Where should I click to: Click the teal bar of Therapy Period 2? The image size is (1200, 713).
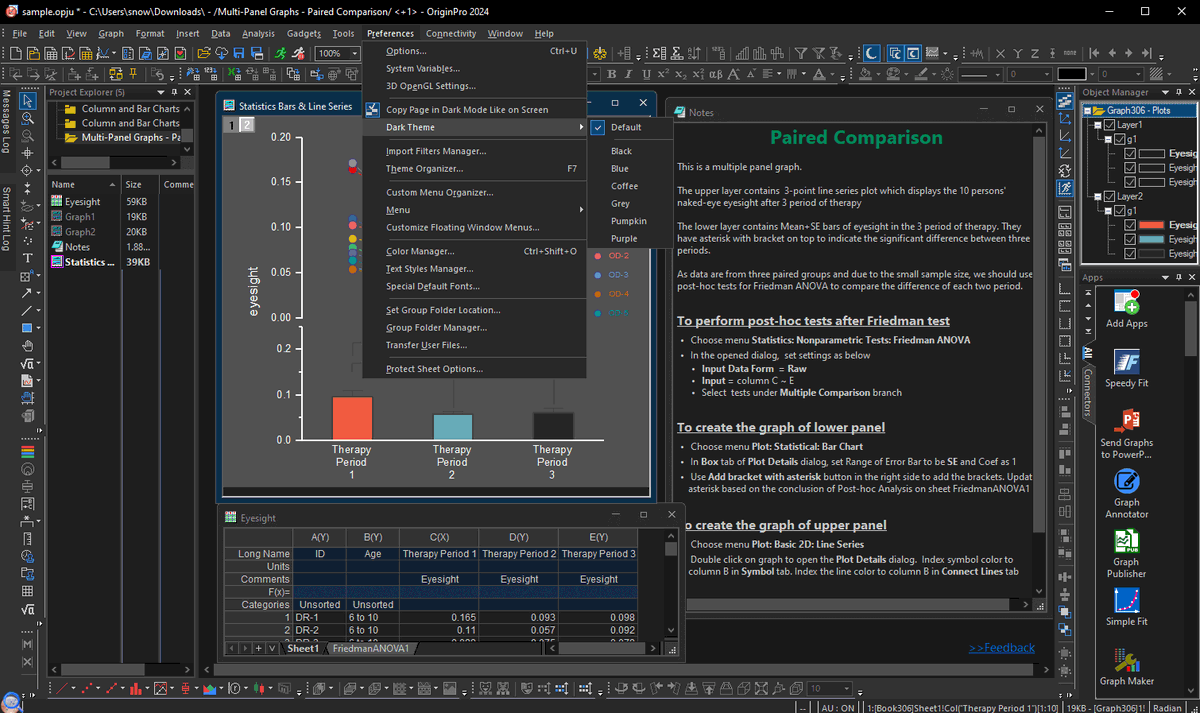pos(452,427)
